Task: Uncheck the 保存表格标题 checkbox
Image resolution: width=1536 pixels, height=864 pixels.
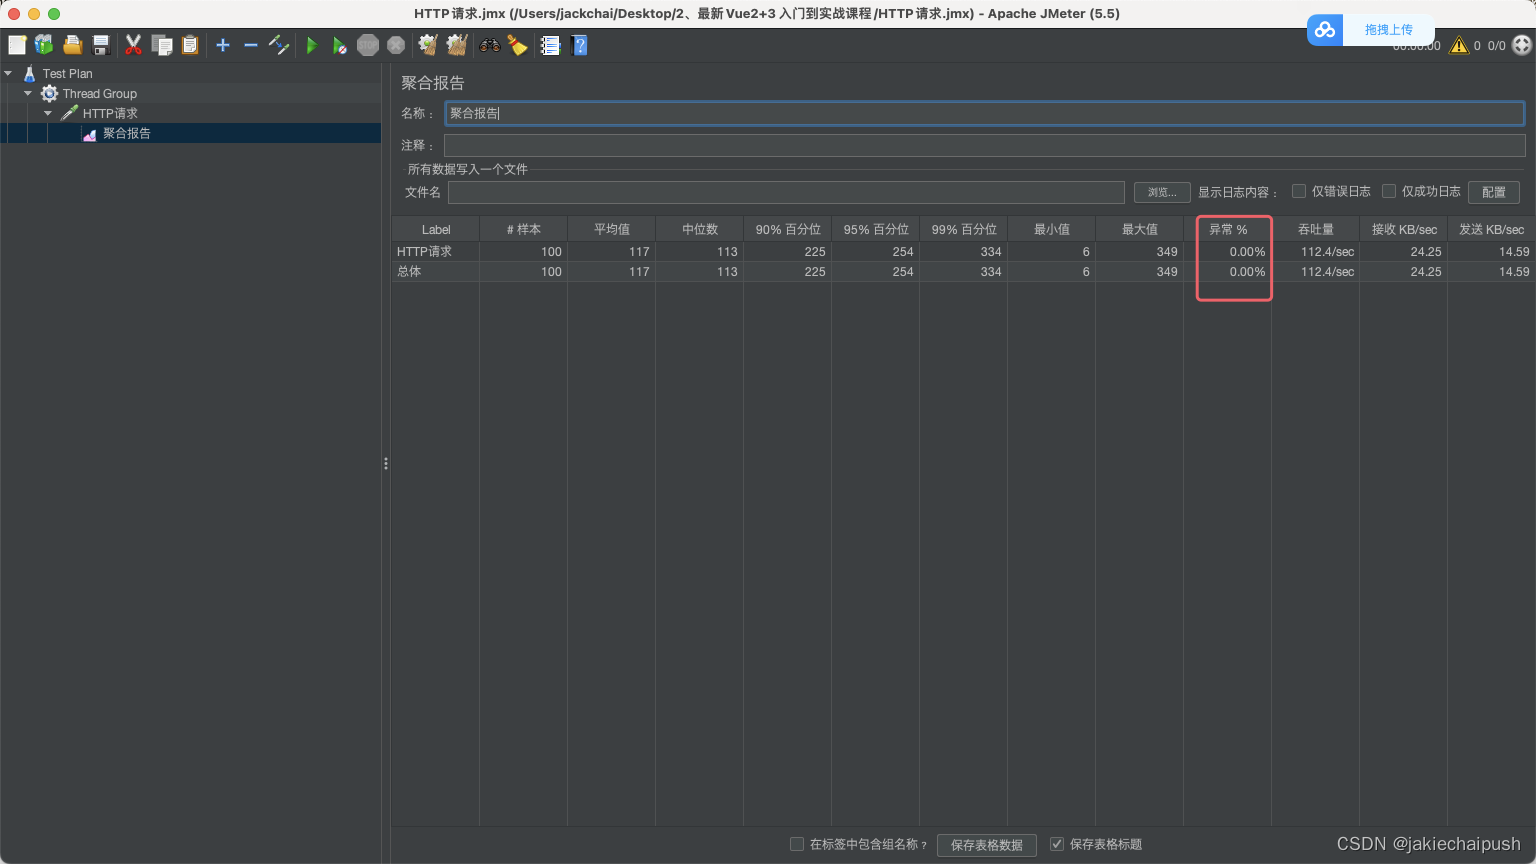Action: [1057, 844]
